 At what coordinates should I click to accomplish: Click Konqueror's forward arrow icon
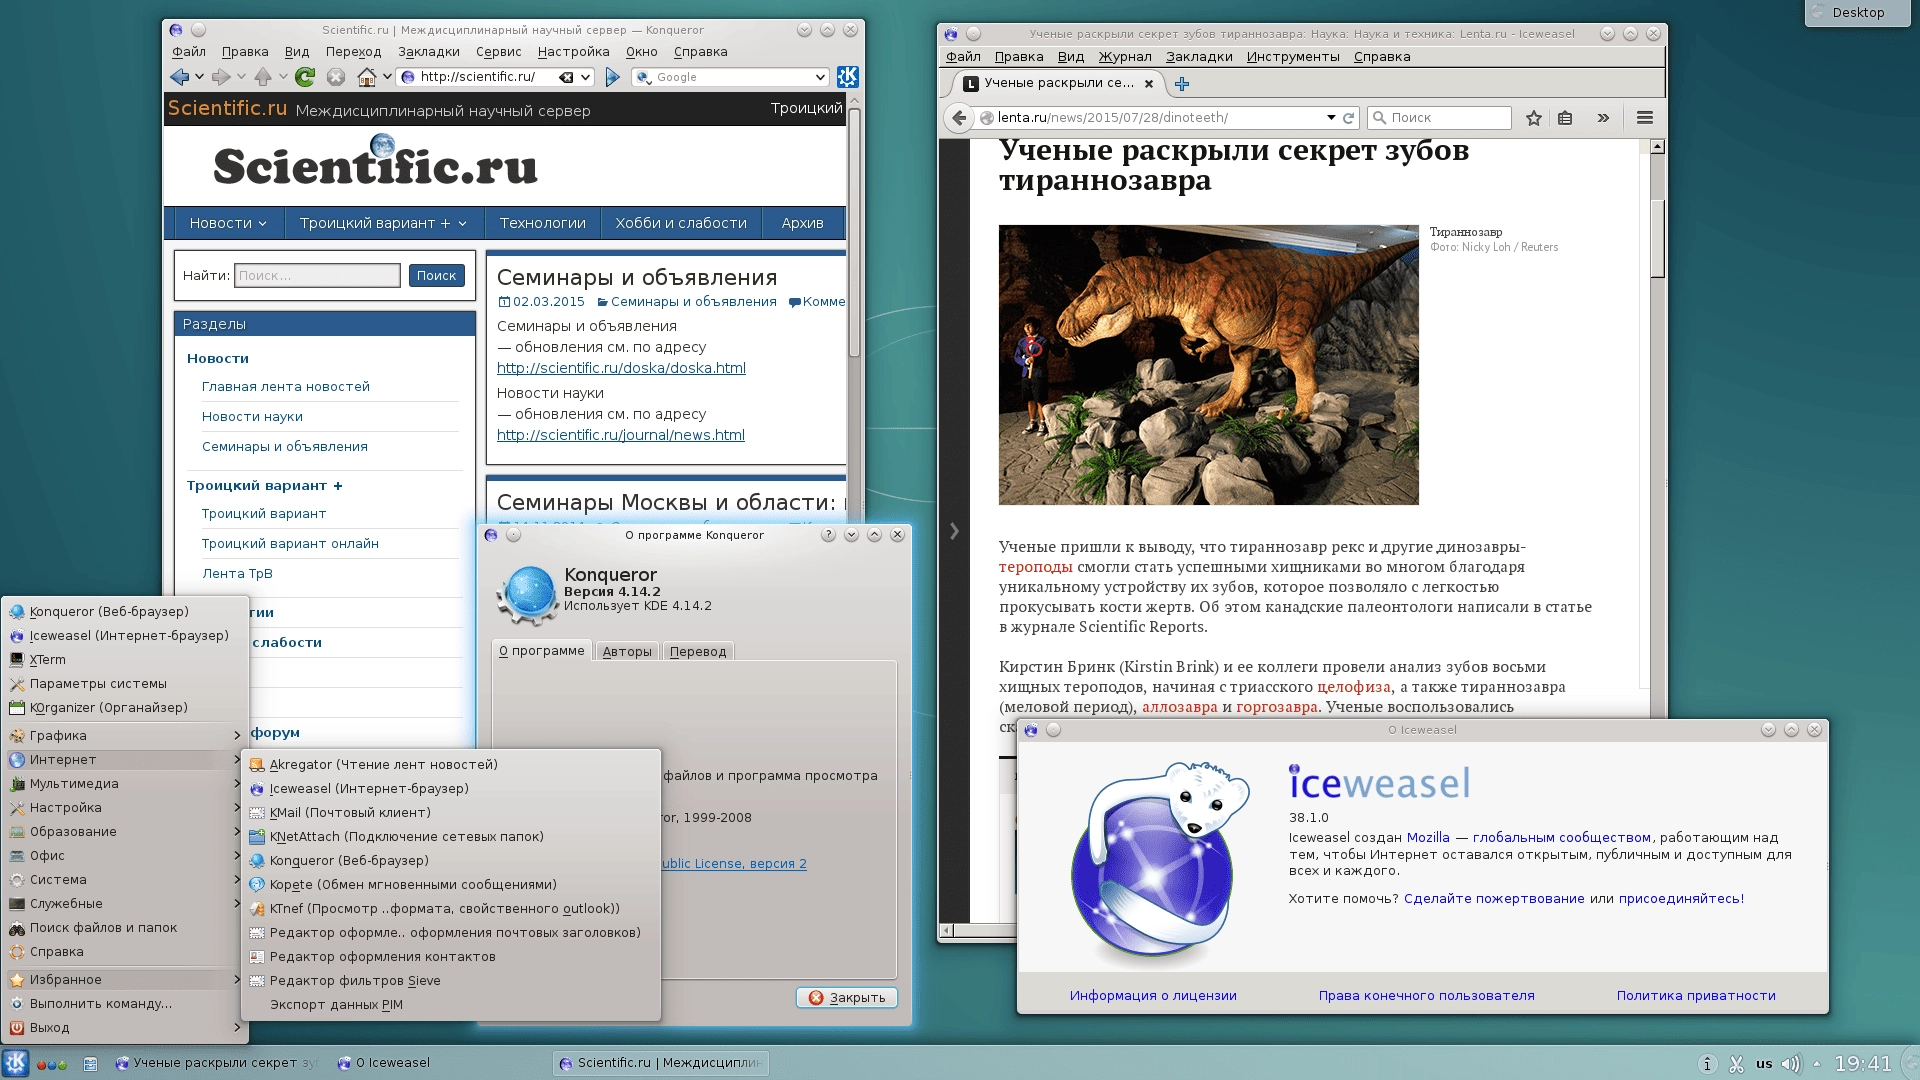[x=221, y=77]
